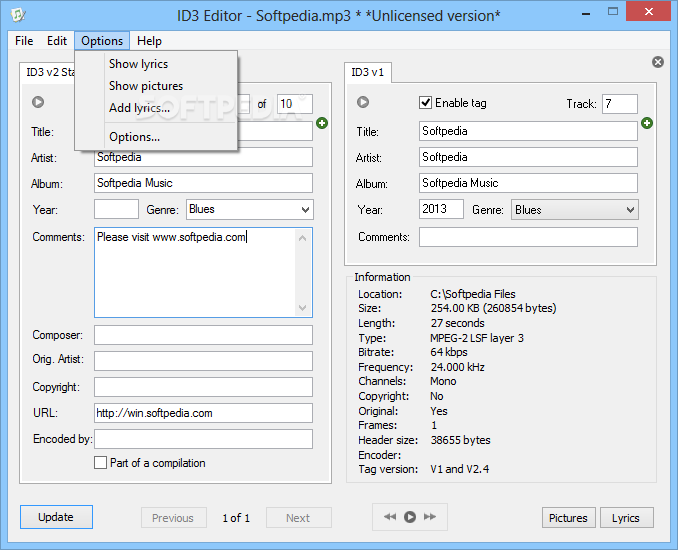
Task: Choose Show lyrics from the menu
Action: pyautogui.click(x=138, y=64)
